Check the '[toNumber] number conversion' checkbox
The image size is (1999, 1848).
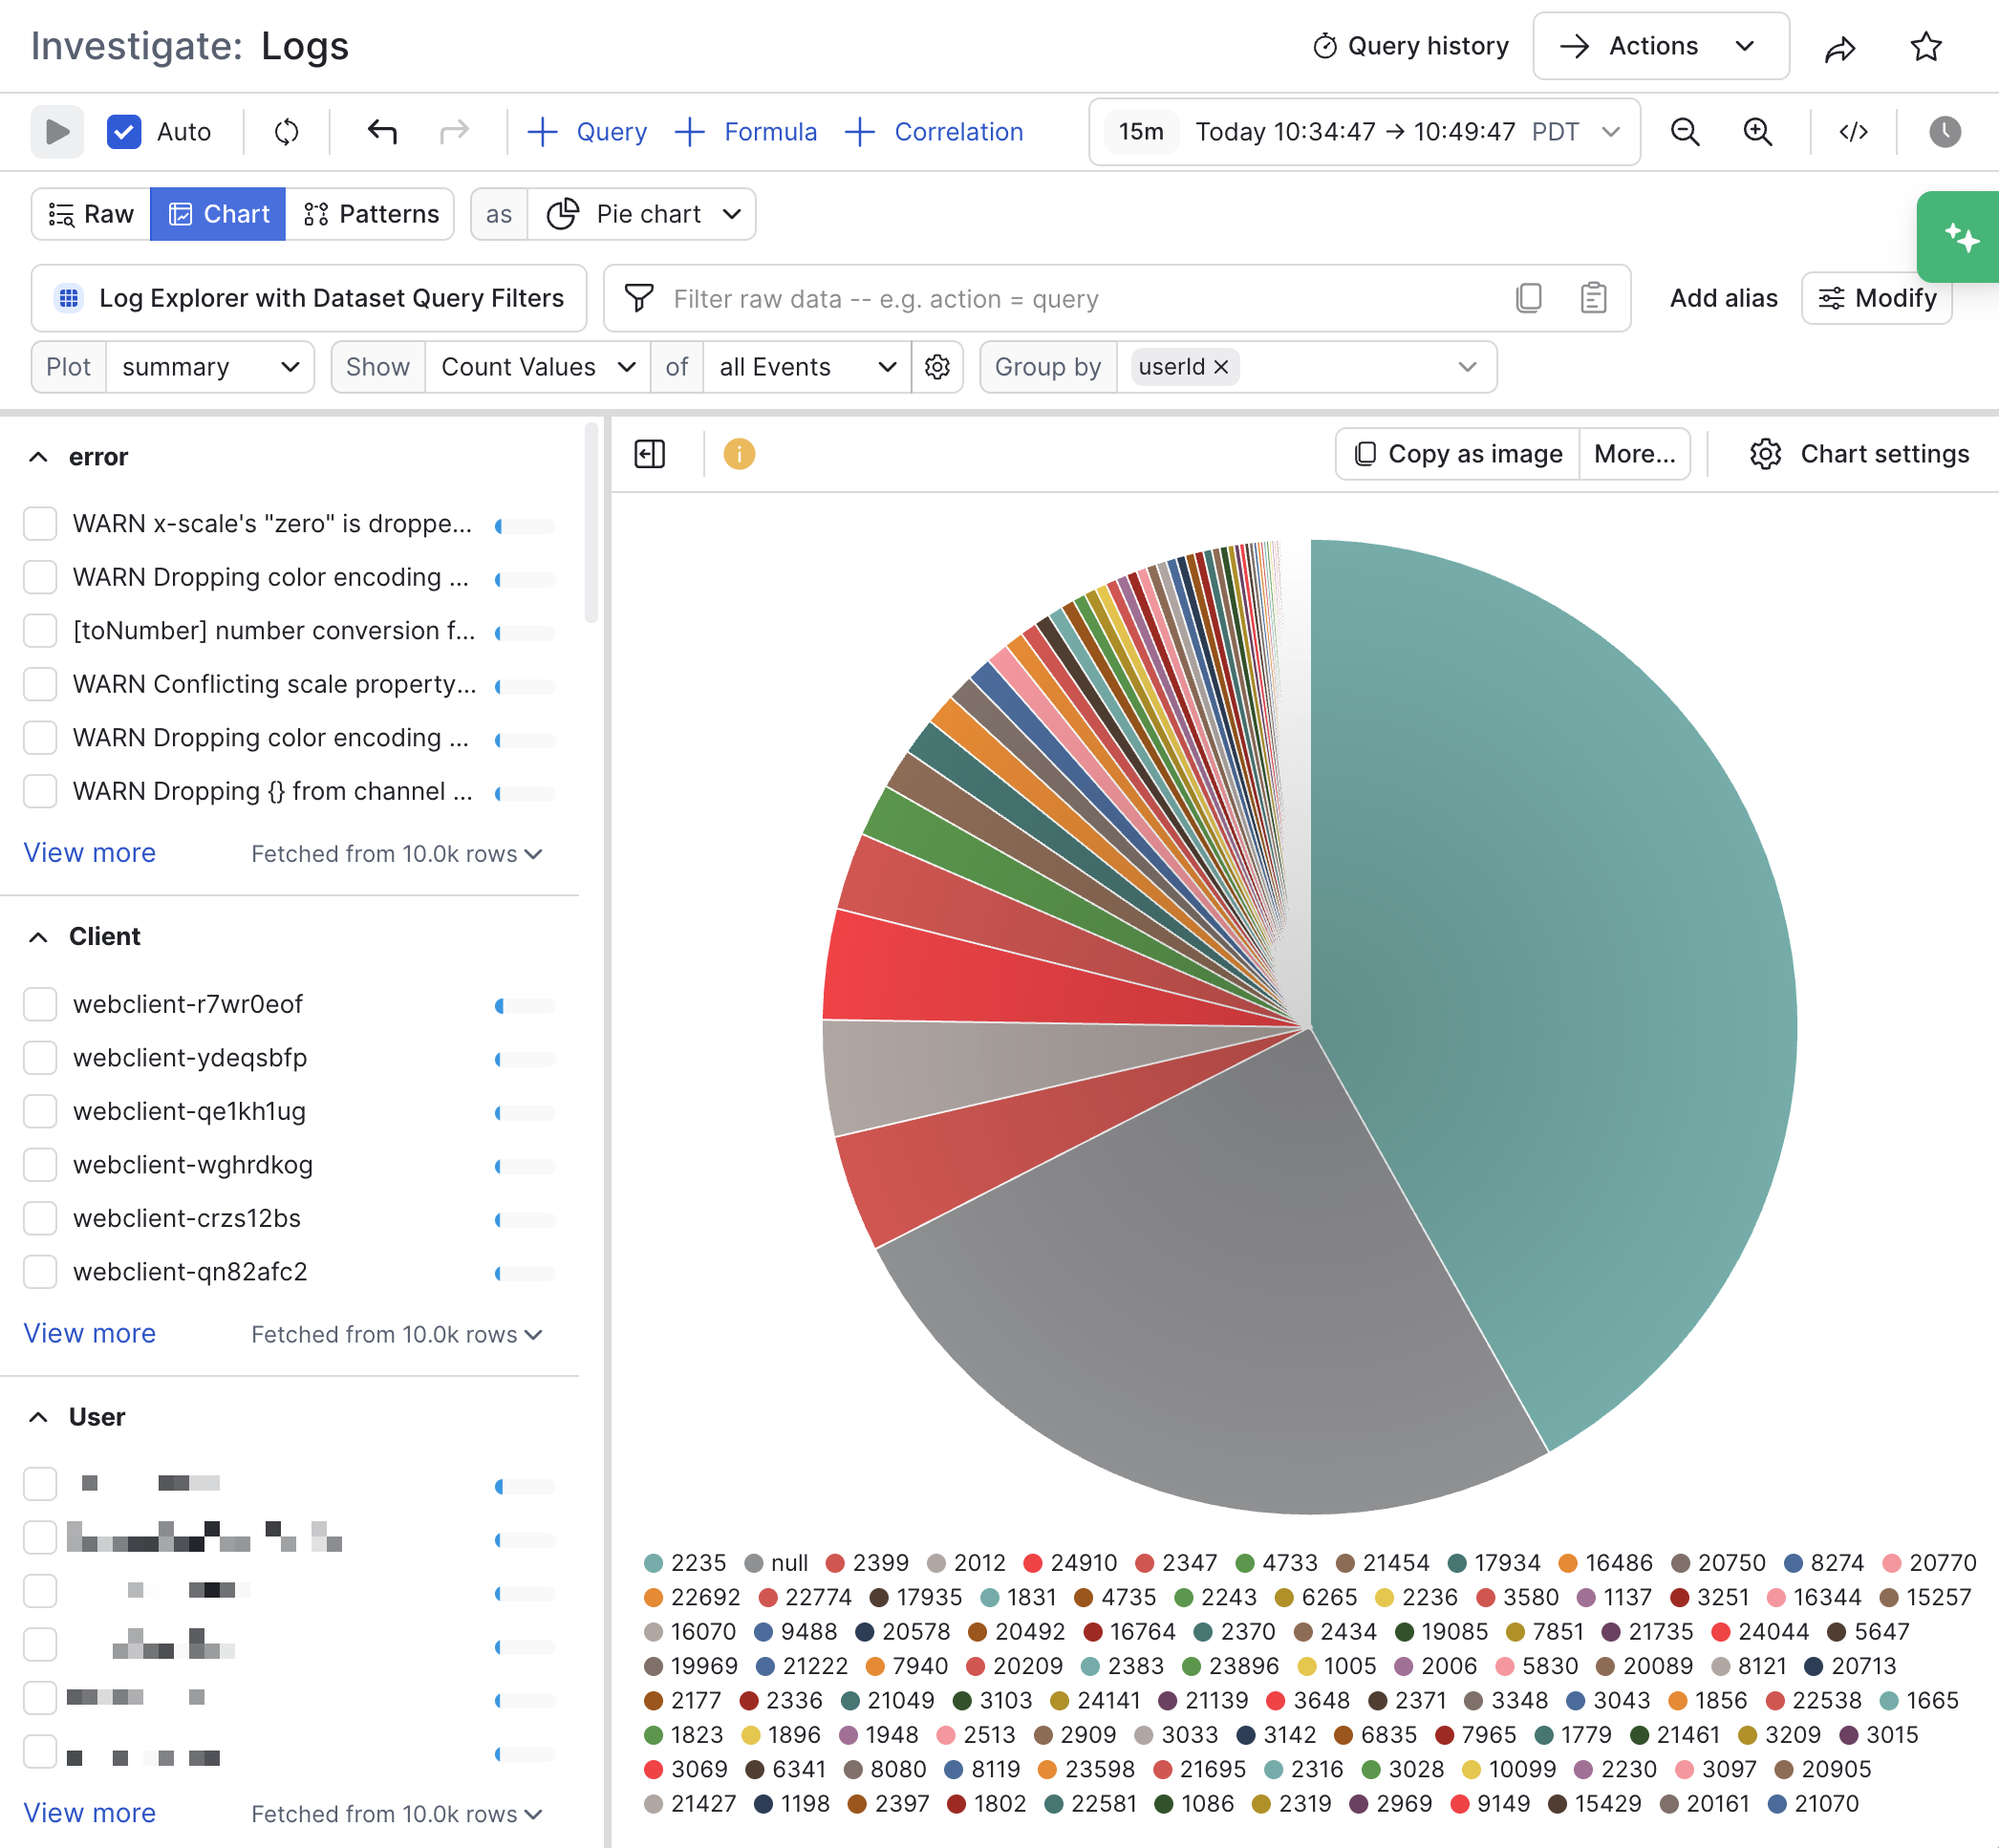[x=40, y=630]
